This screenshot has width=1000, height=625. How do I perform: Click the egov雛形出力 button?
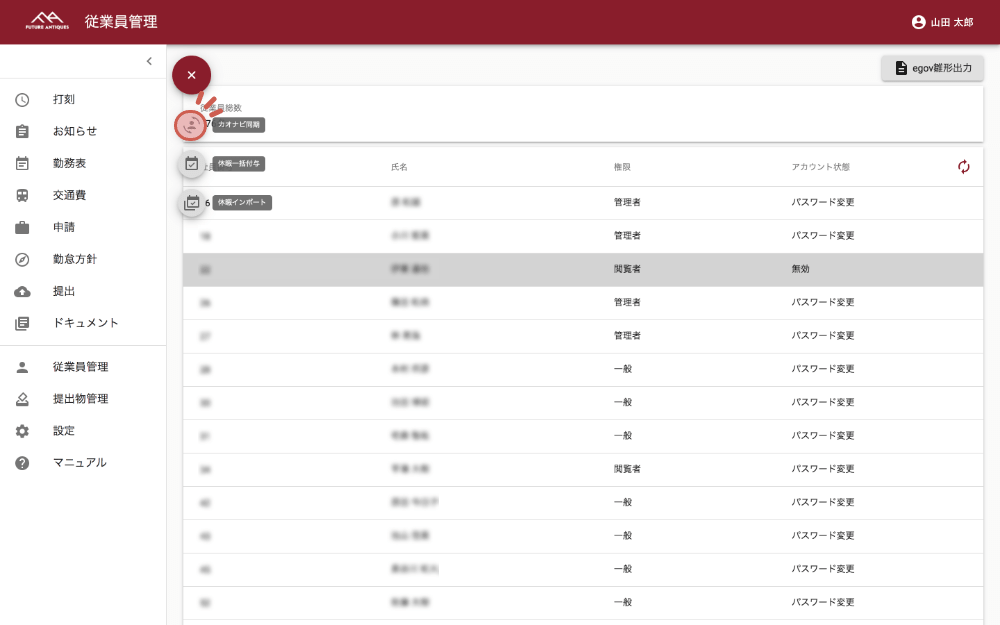pyautogui.click(x=932, y=68)
